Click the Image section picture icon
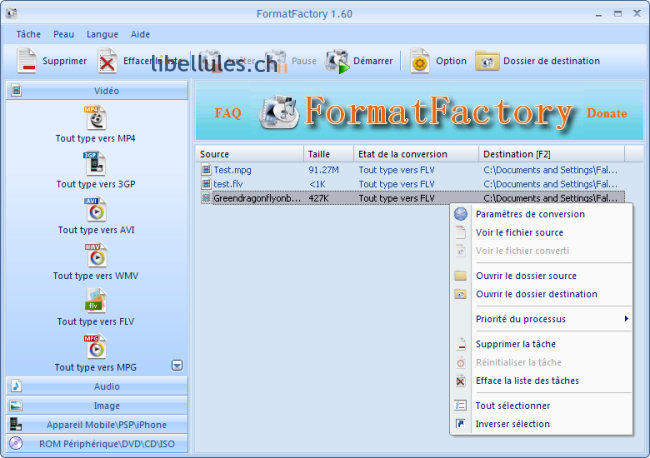 (16, 405)
